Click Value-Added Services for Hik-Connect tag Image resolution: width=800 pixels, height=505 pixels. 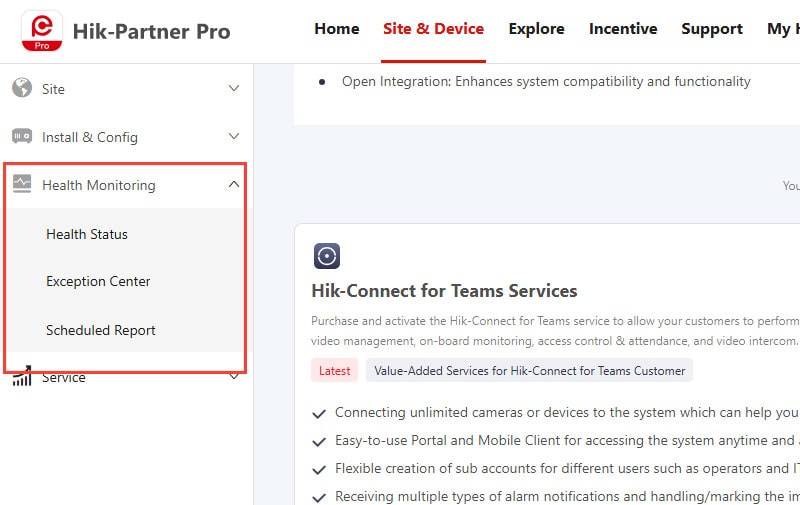click(x=529, y=371)
